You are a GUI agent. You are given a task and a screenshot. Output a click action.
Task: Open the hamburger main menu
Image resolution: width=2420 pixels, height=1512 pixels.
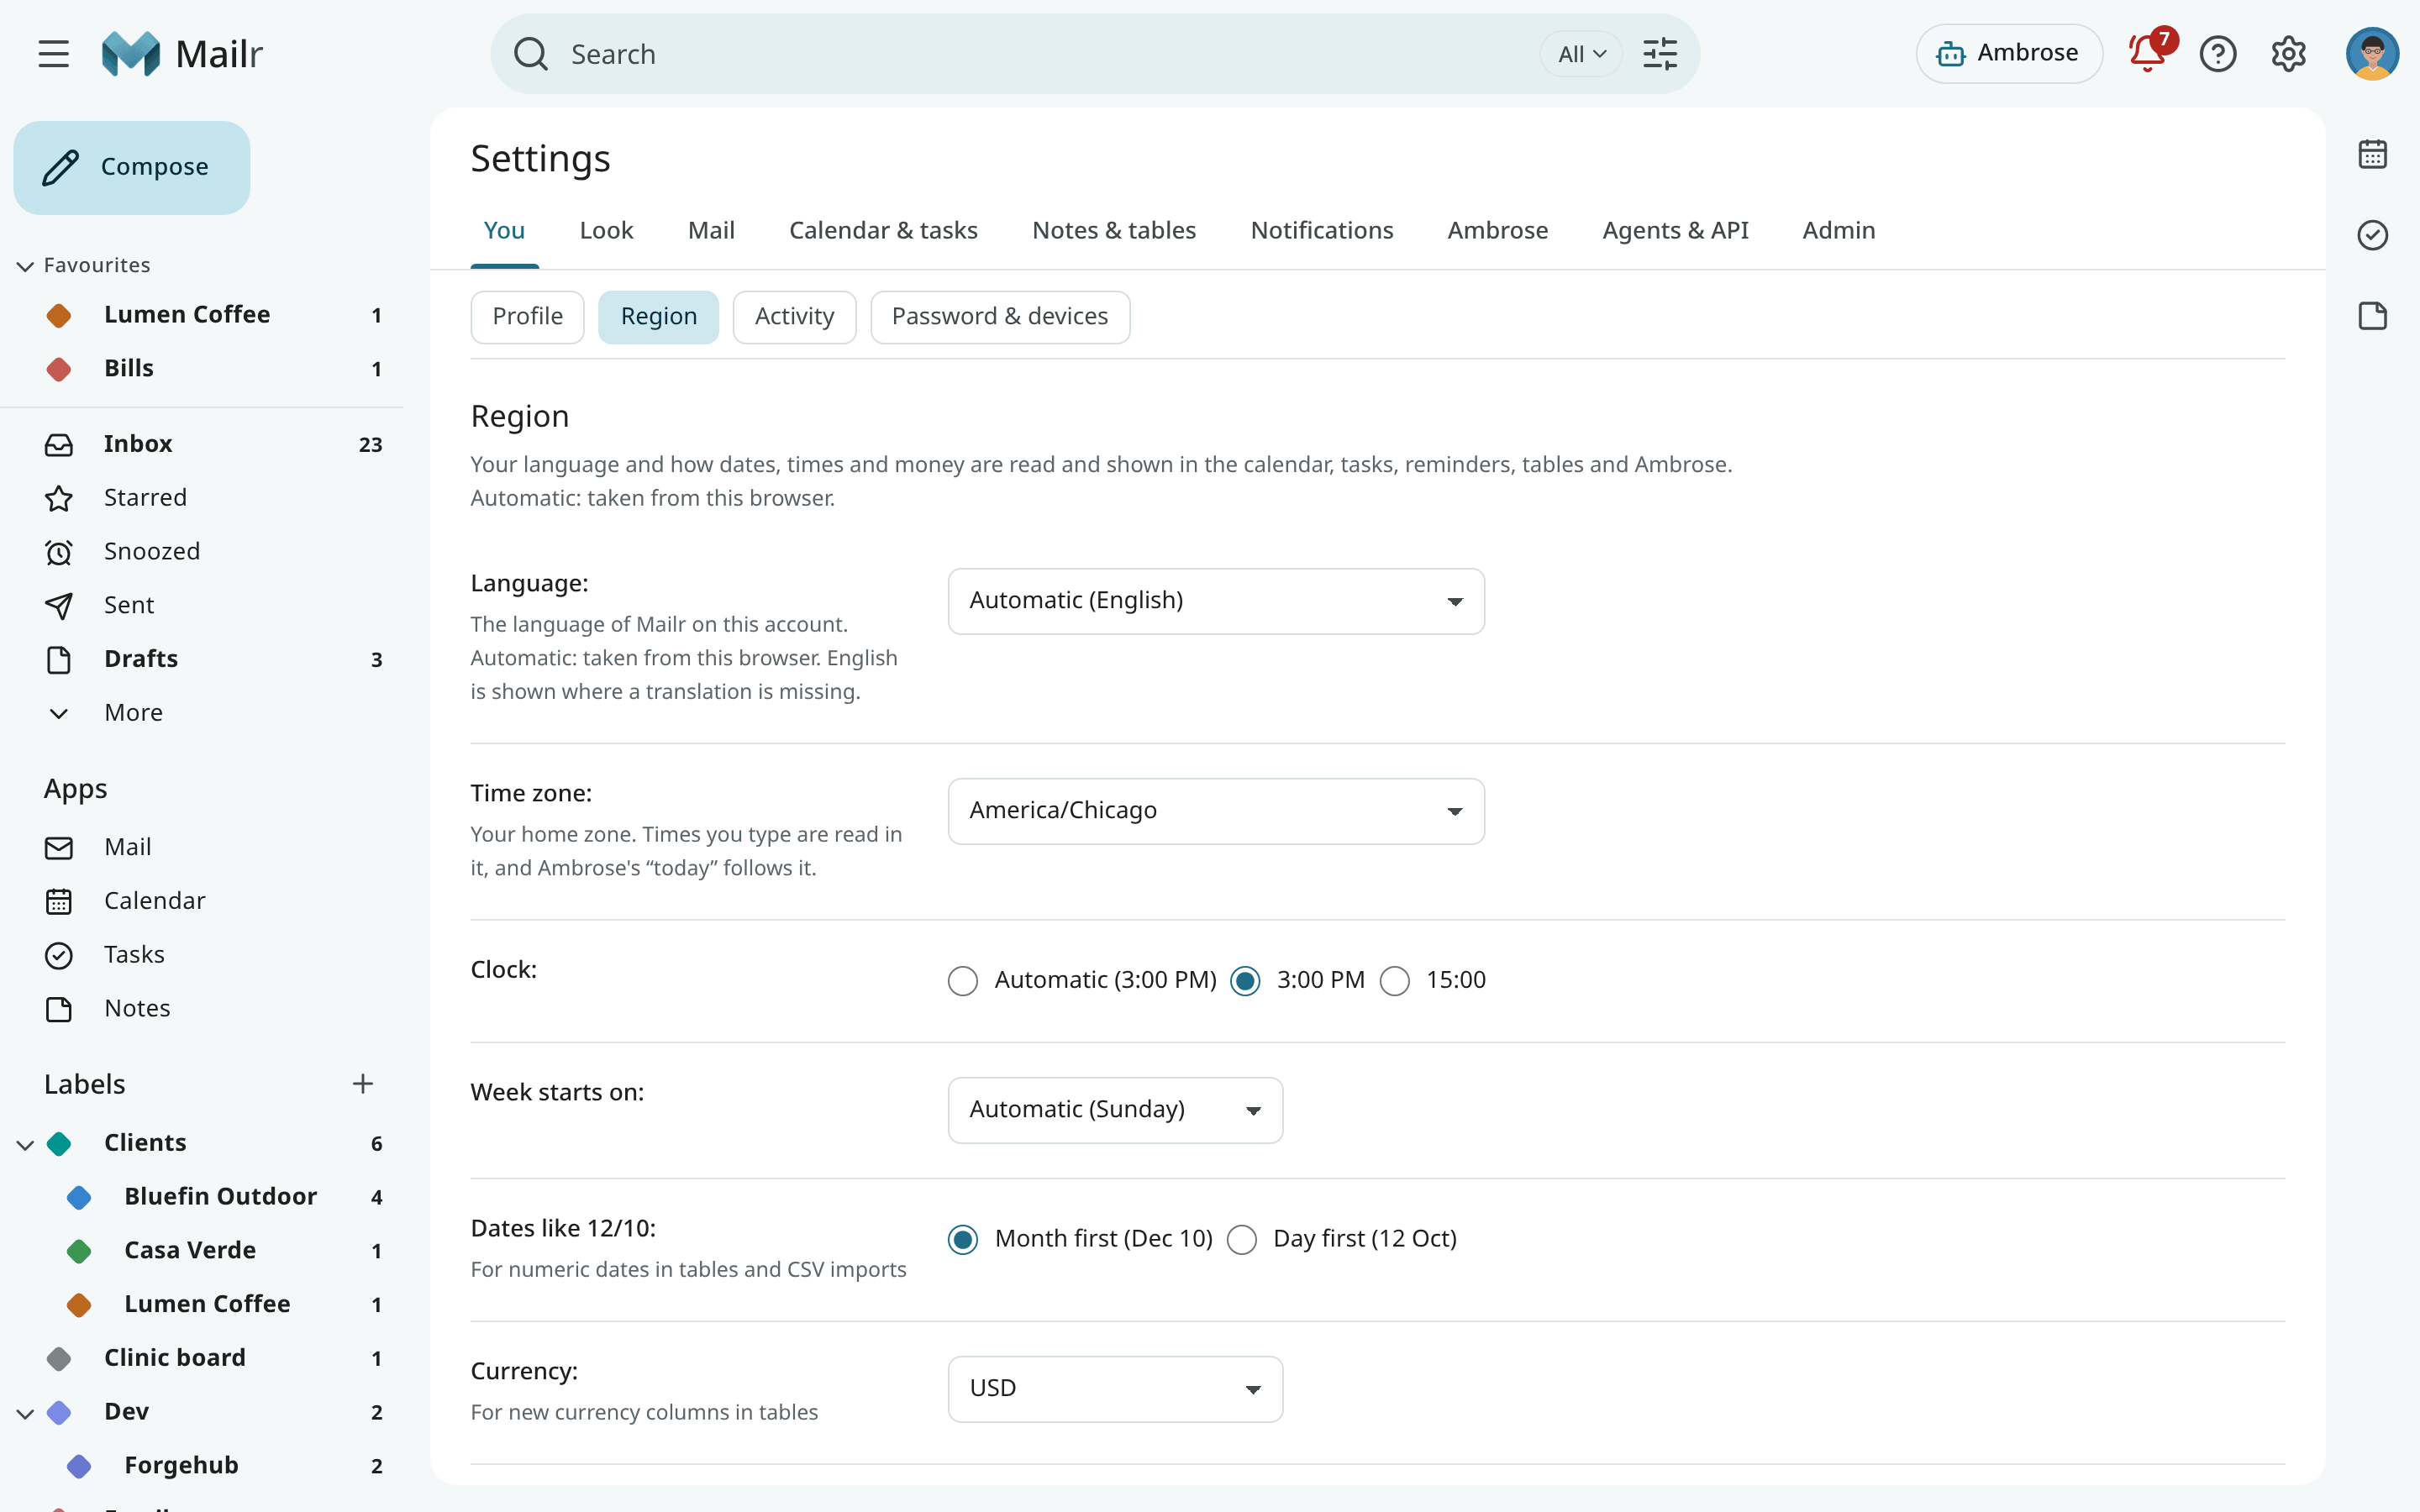click(54, 54)
